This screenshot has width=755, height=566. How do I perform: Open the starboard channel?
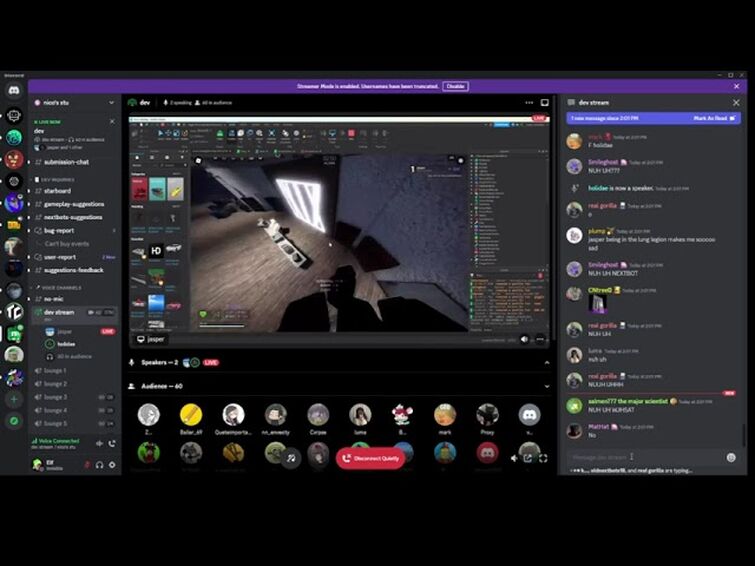74,191
